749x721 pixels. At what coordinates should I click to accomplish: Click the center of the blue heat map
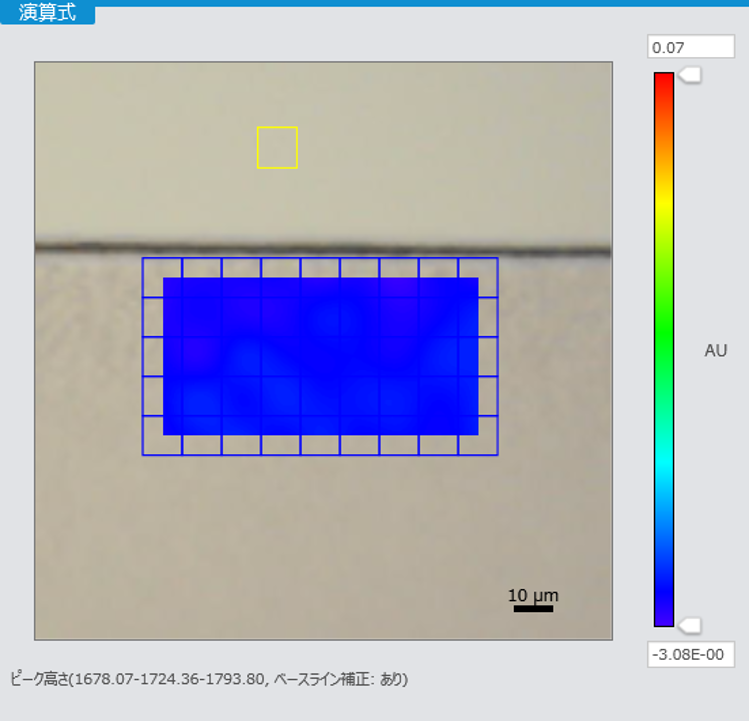pyautogui.click(x=320, y=356)
